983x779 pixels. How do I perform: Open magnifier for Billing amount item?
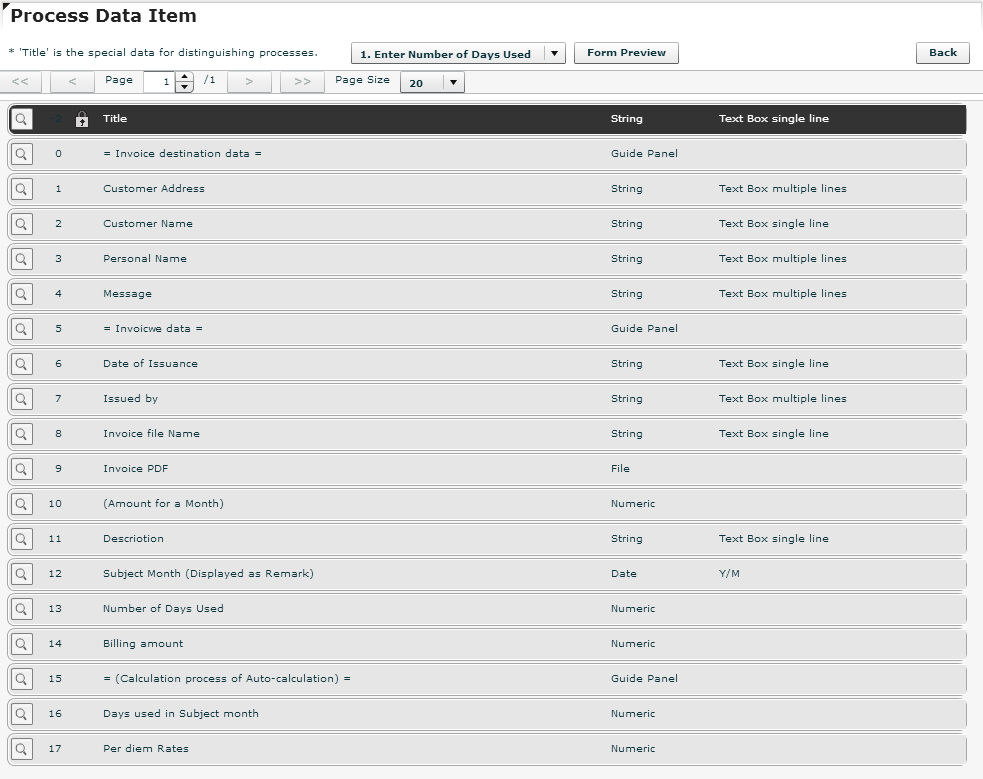point(21,644)
